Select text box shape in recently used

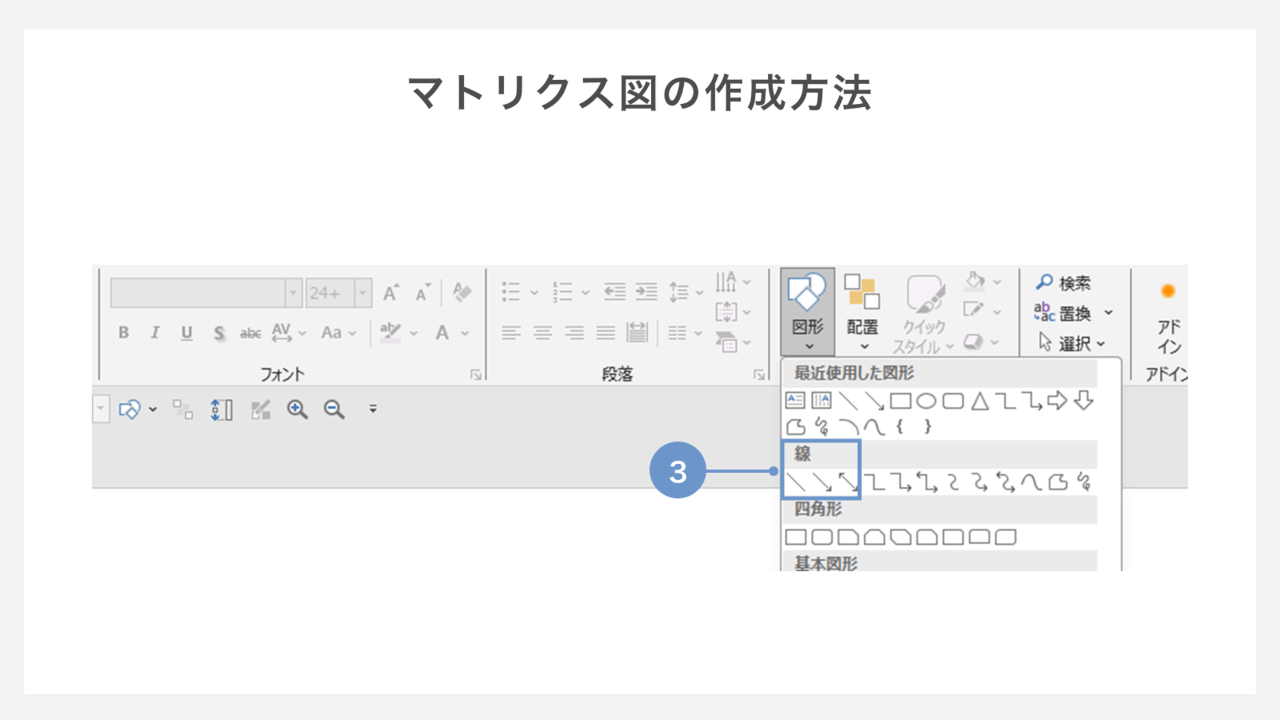tap(795, 401)
